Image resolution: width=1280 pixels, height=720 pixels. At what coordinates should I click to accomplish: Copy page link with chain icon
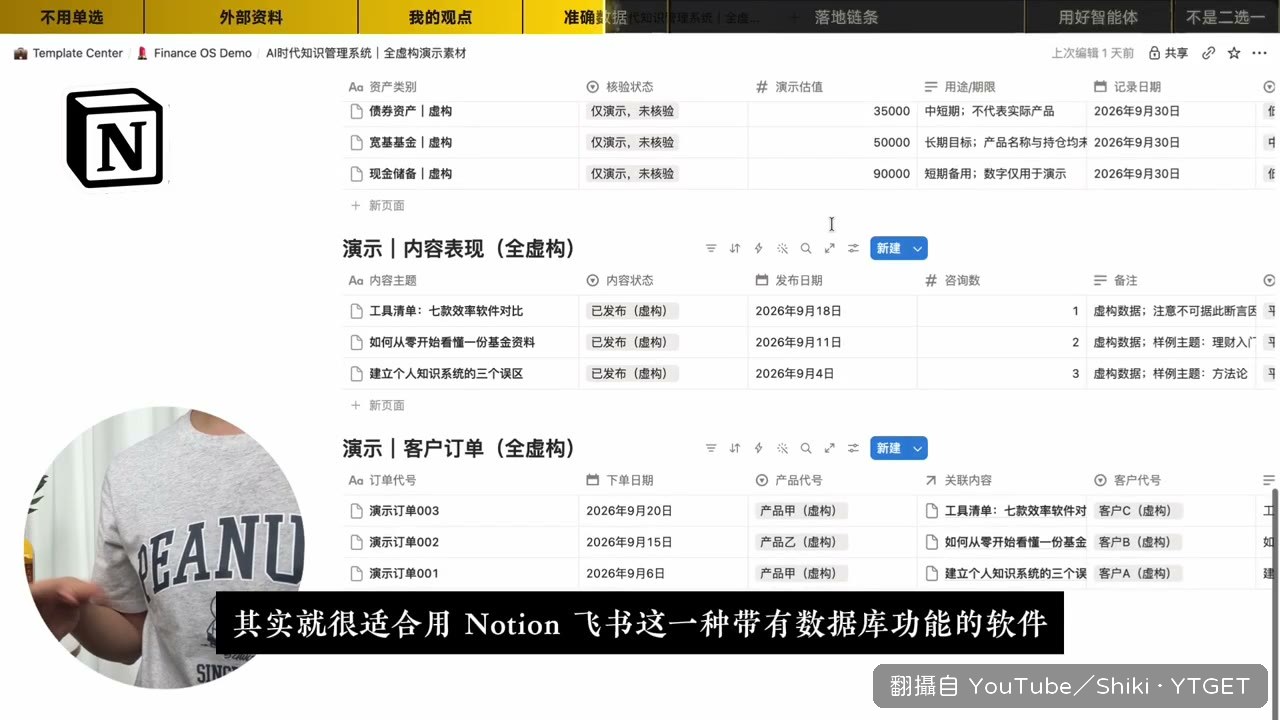[1209, 53]
